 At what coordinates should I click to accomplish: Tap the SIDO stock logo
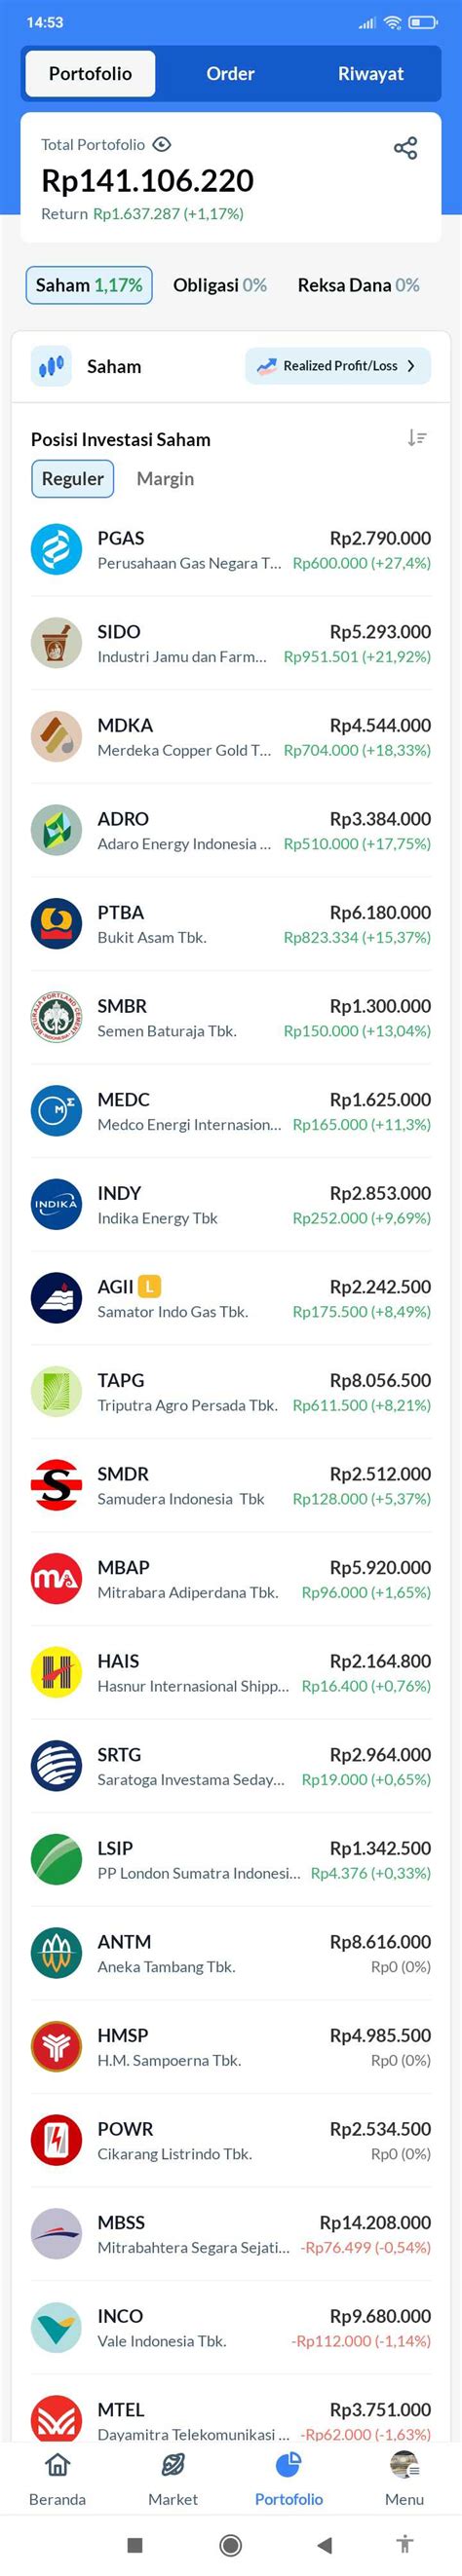click(x=56, y=643)
